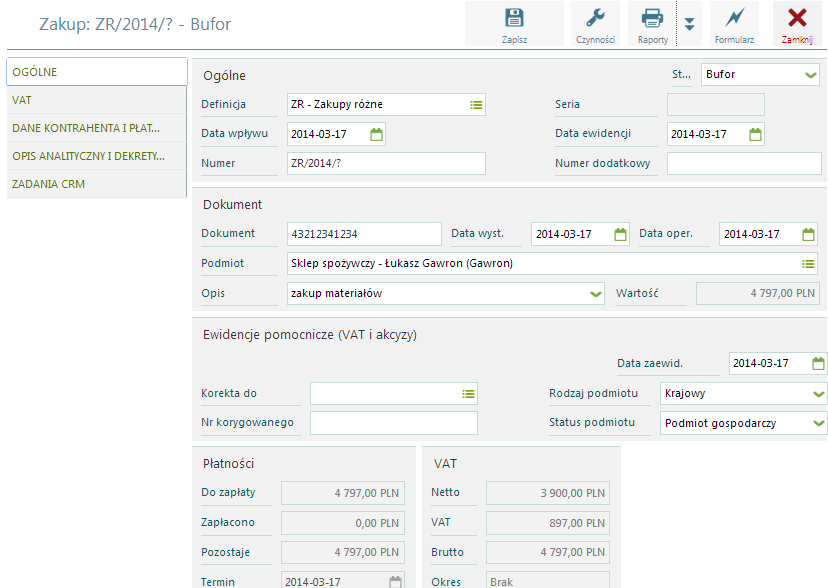
Task: Open the Korekta do list picker icon
Action: coord(468,394)
